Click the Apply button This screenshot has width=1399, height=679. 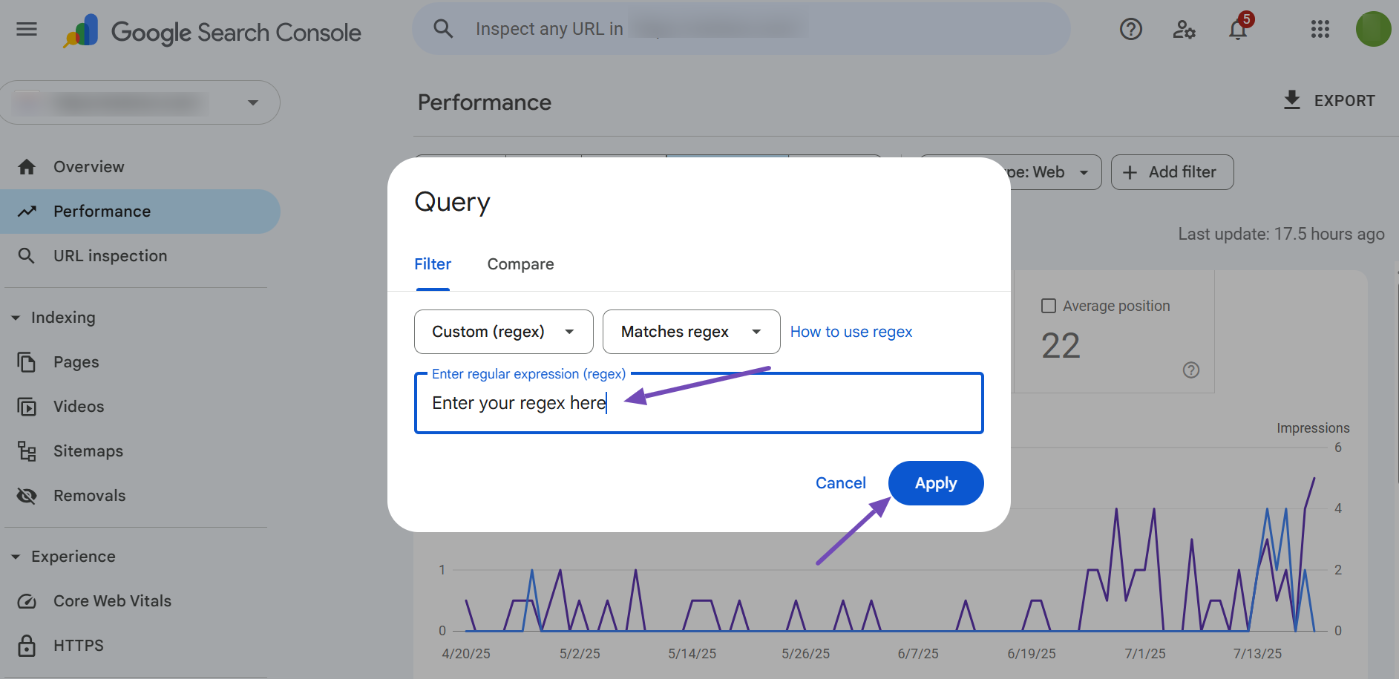tap(935, 482)
